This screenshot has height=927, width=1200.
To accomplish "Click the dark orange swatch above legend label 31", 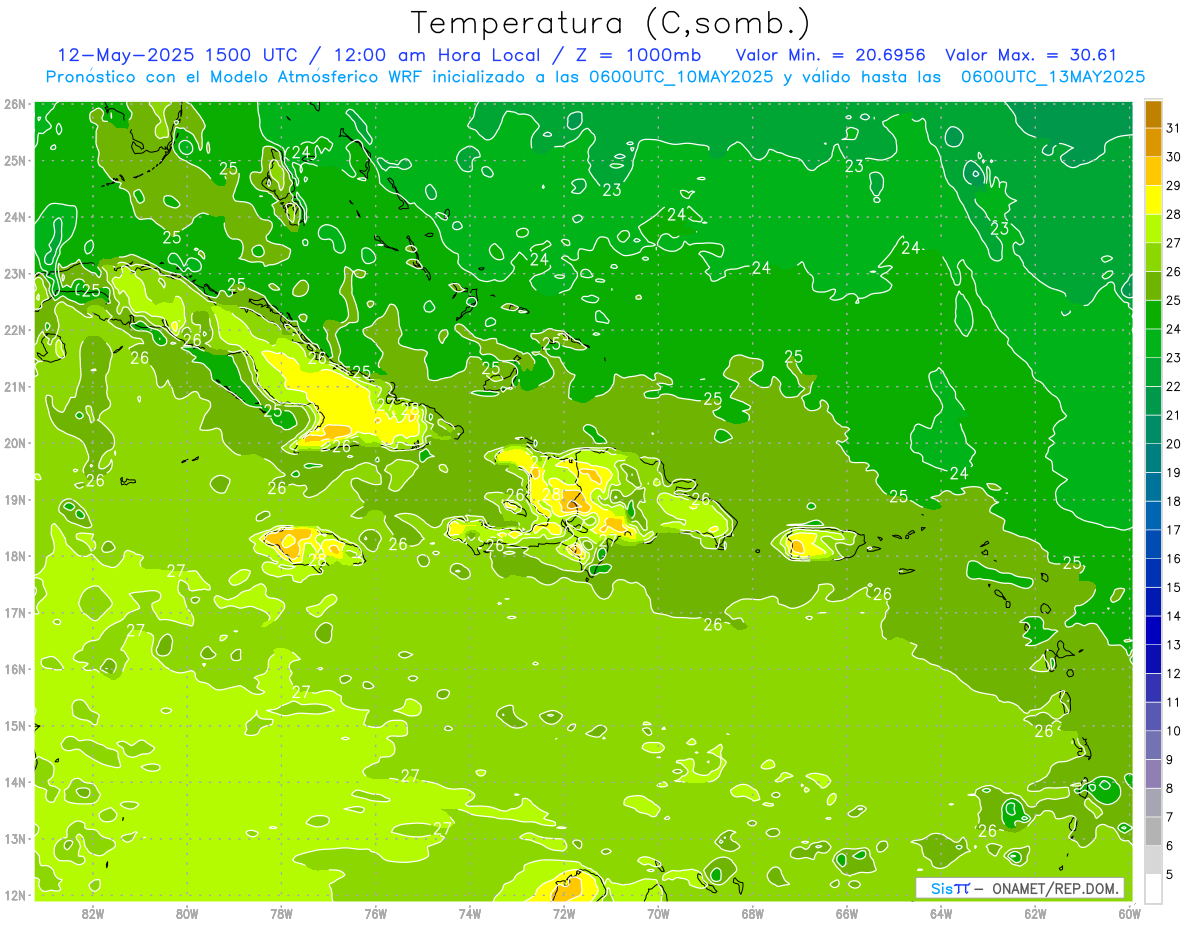I will [x=1153, y=114].
